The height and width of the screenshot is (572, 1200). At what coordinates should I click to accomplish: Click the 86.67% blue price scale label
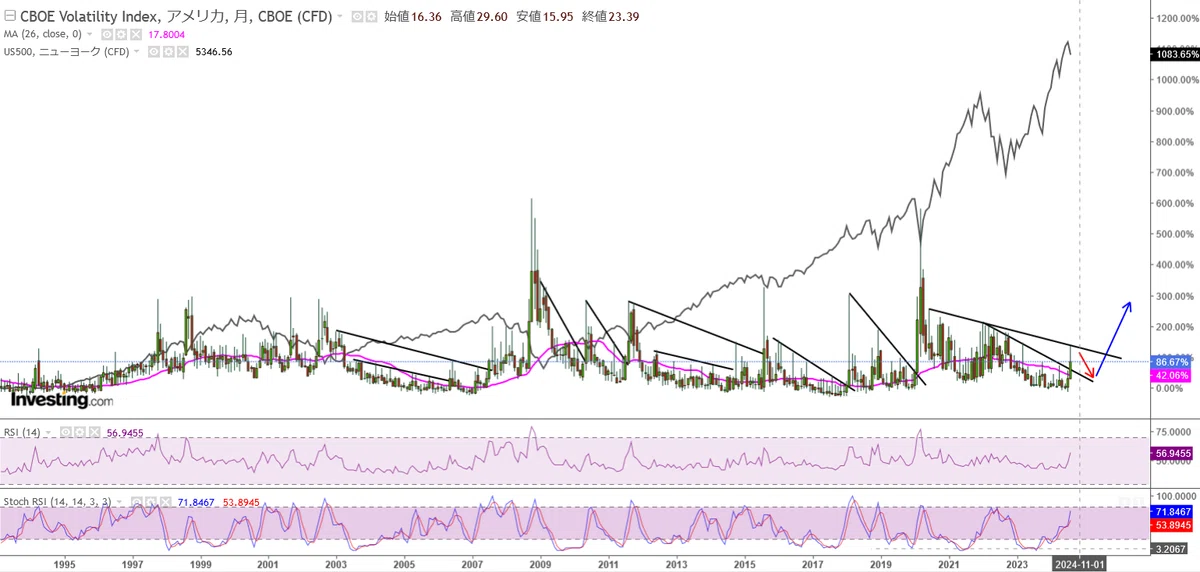click(x=1172, y=360)
